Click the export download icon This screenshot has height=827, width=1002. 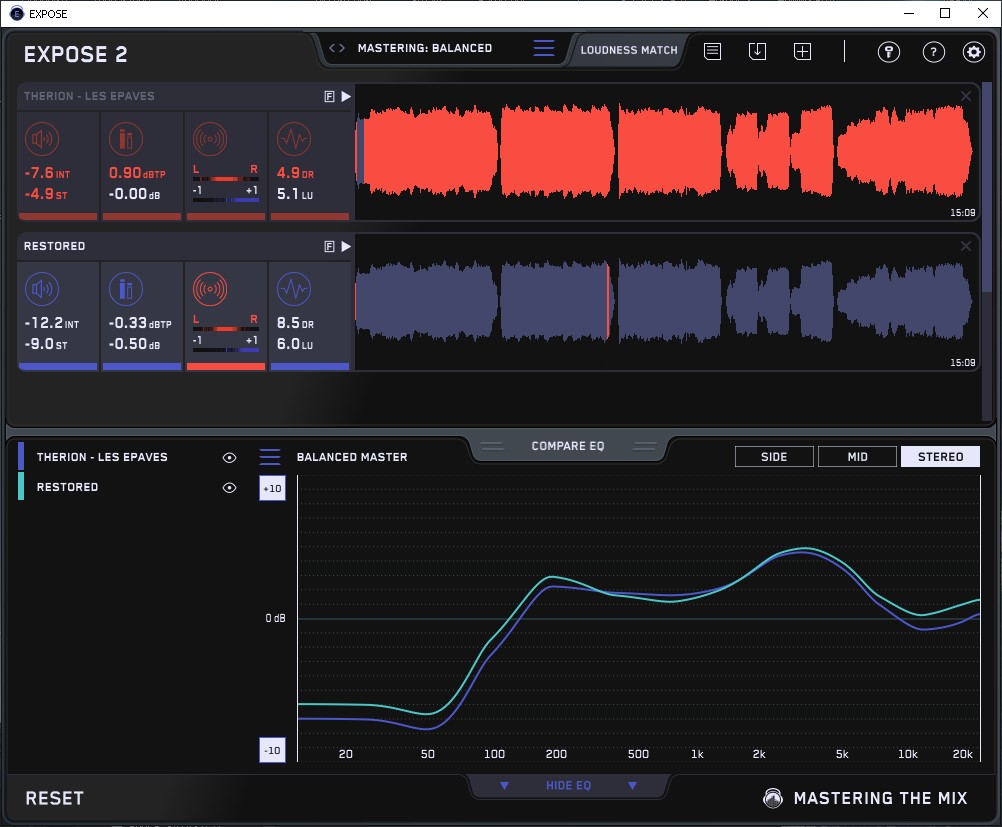coord(757,51)
